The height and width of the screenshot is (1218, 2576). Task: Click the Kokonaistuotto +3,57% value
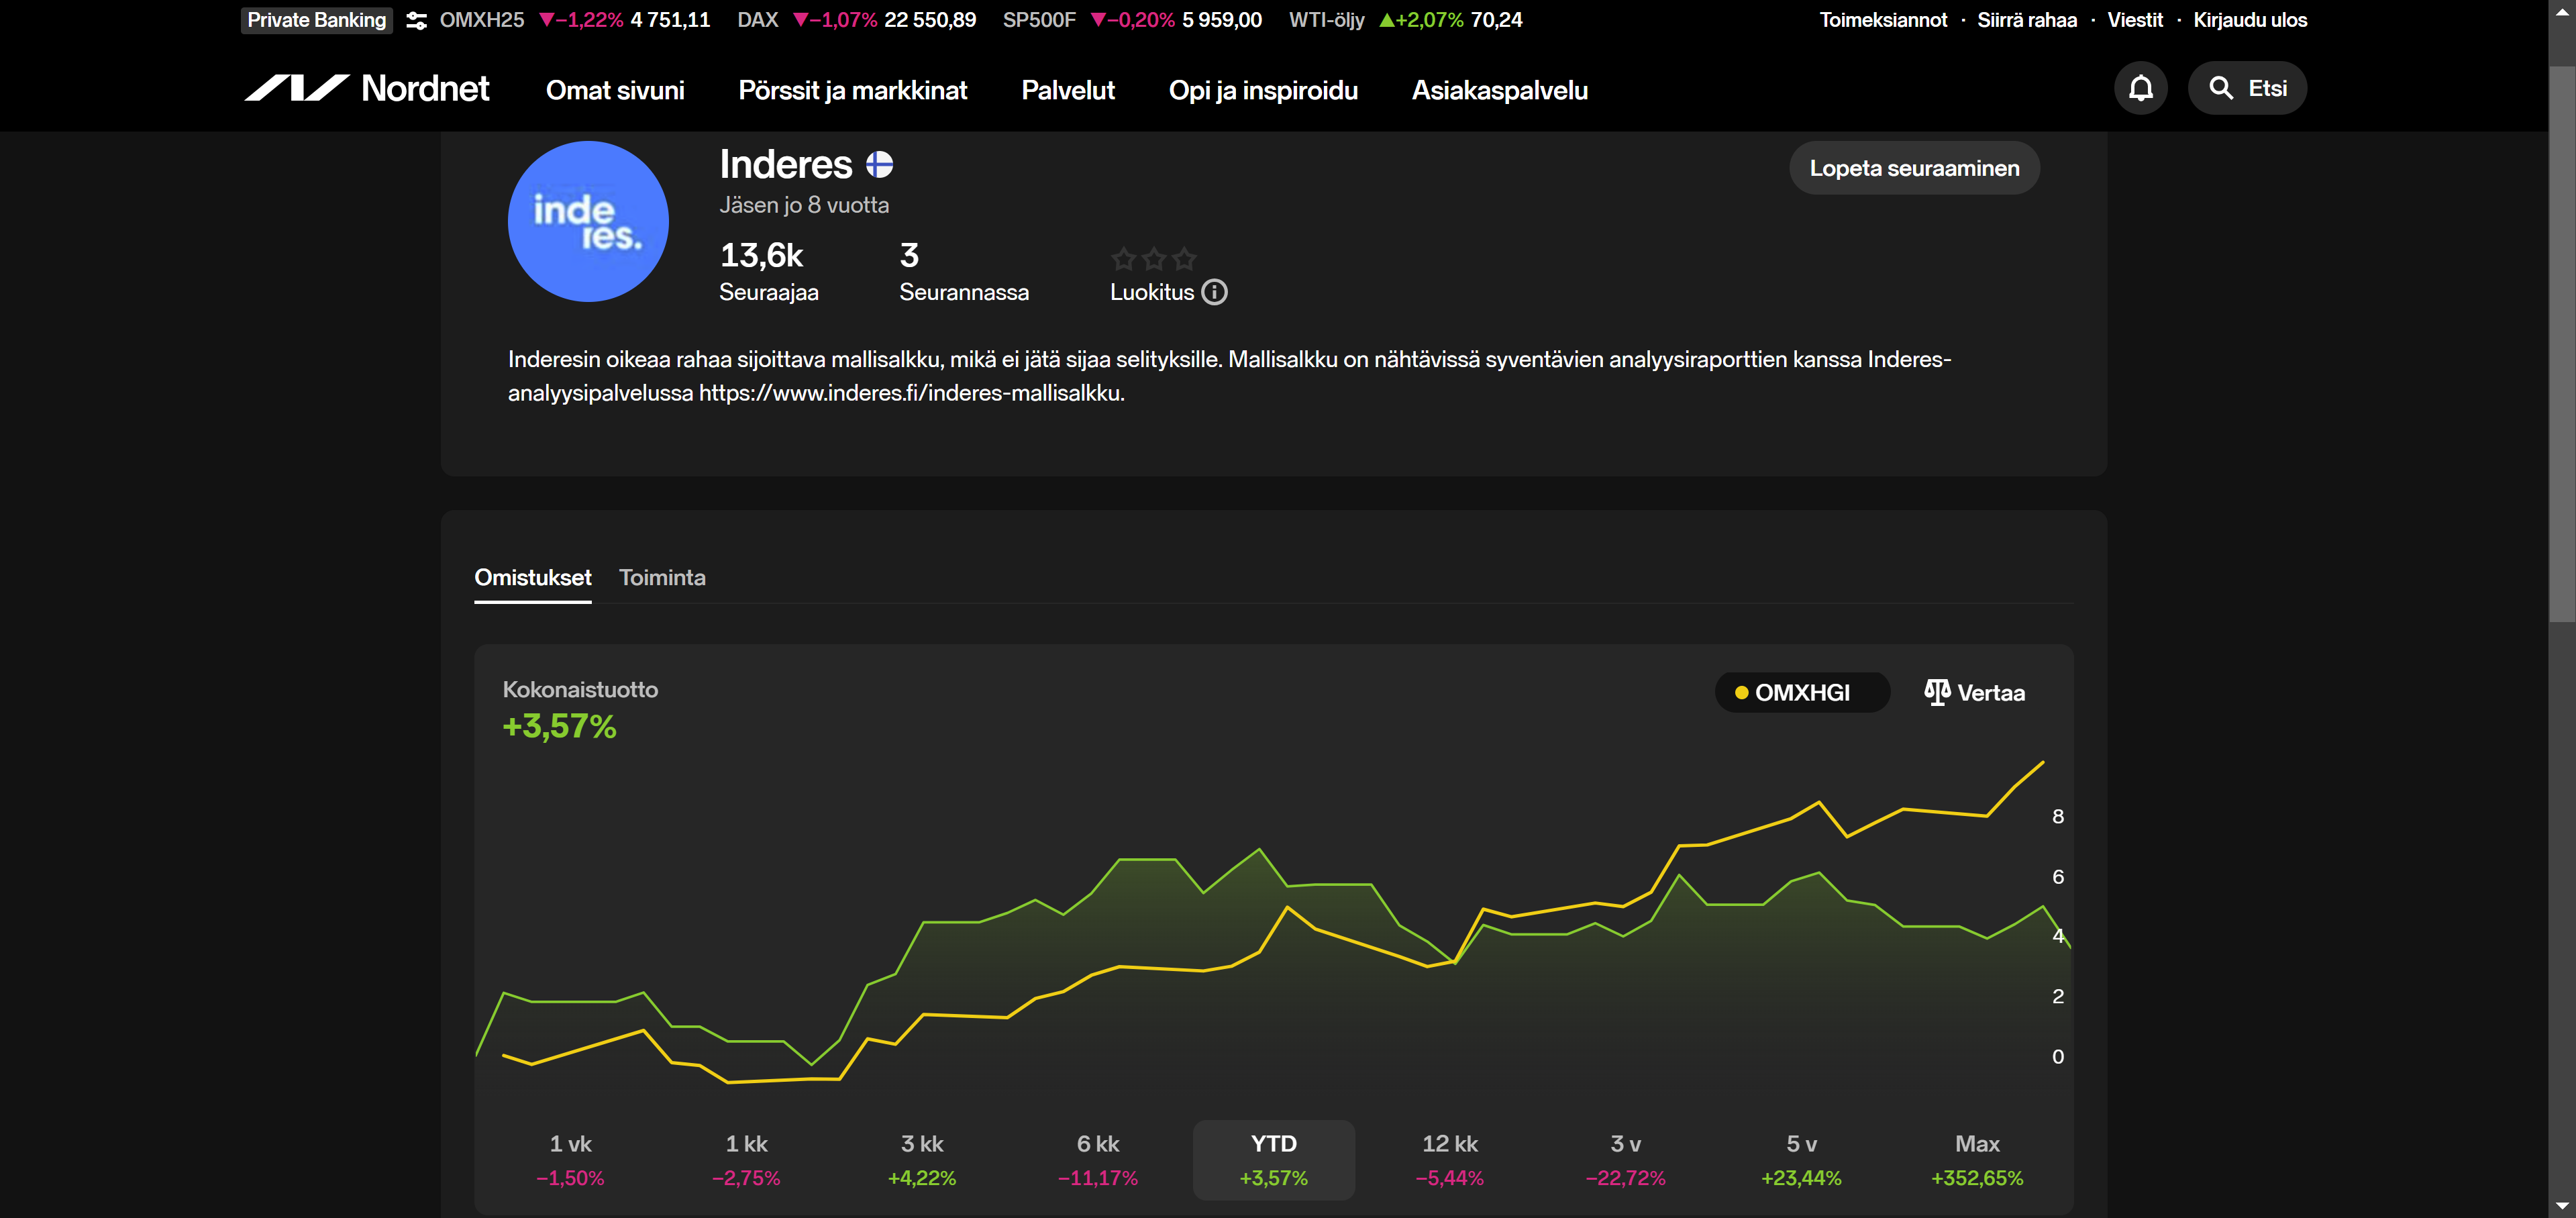(559, 726)
